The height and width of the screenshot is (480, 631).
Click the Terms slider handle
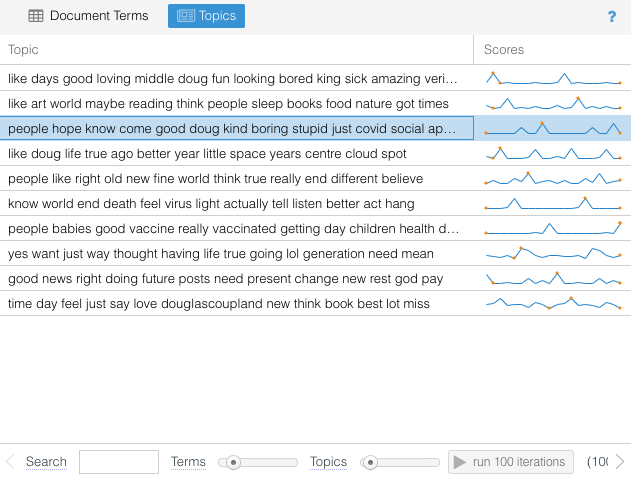point(233,462)
